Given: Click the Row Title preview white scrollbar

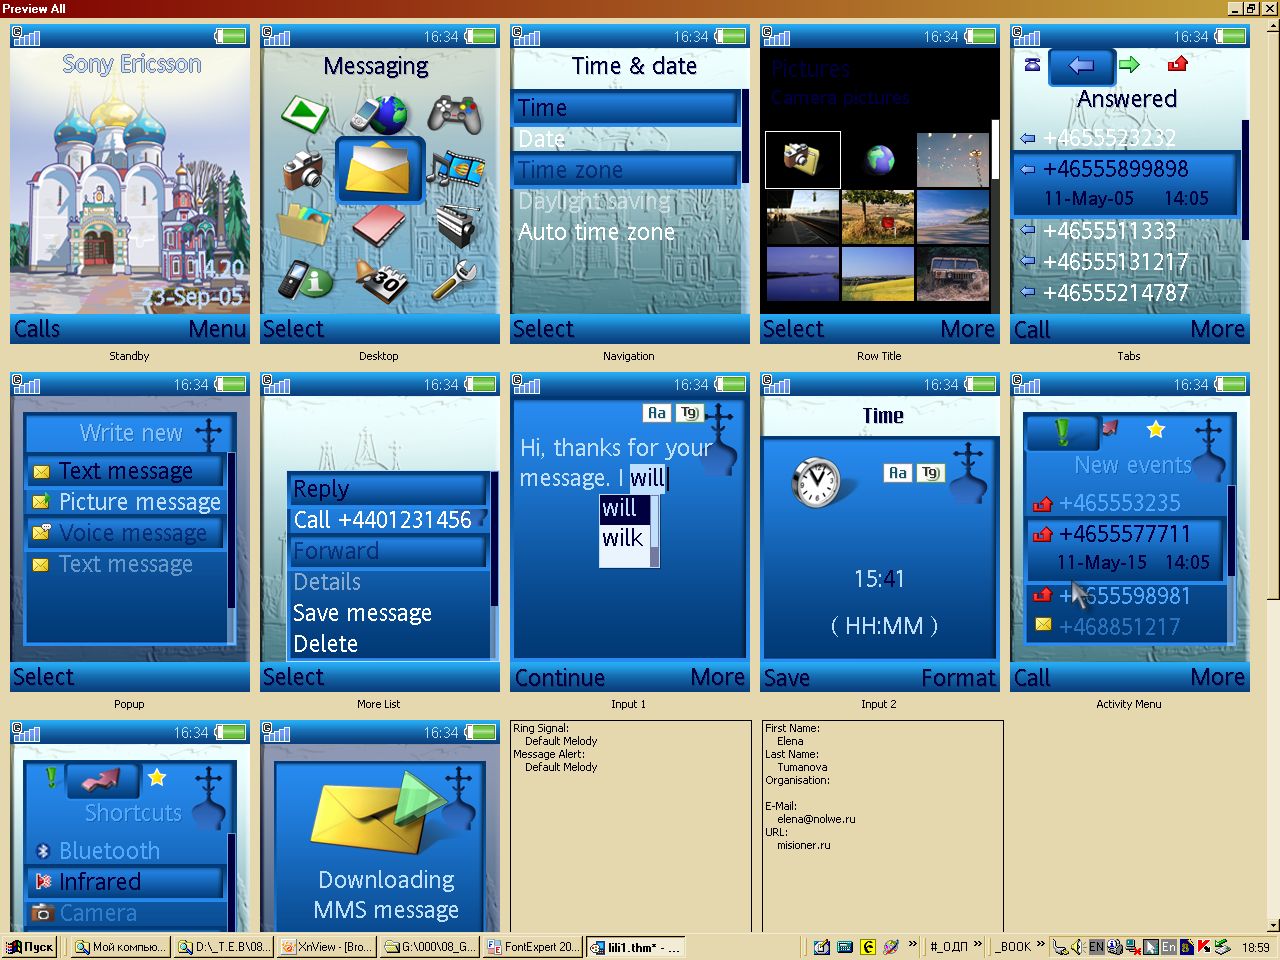Looking at the screenshot, I should pyautogui.click(x=995, y=150).
